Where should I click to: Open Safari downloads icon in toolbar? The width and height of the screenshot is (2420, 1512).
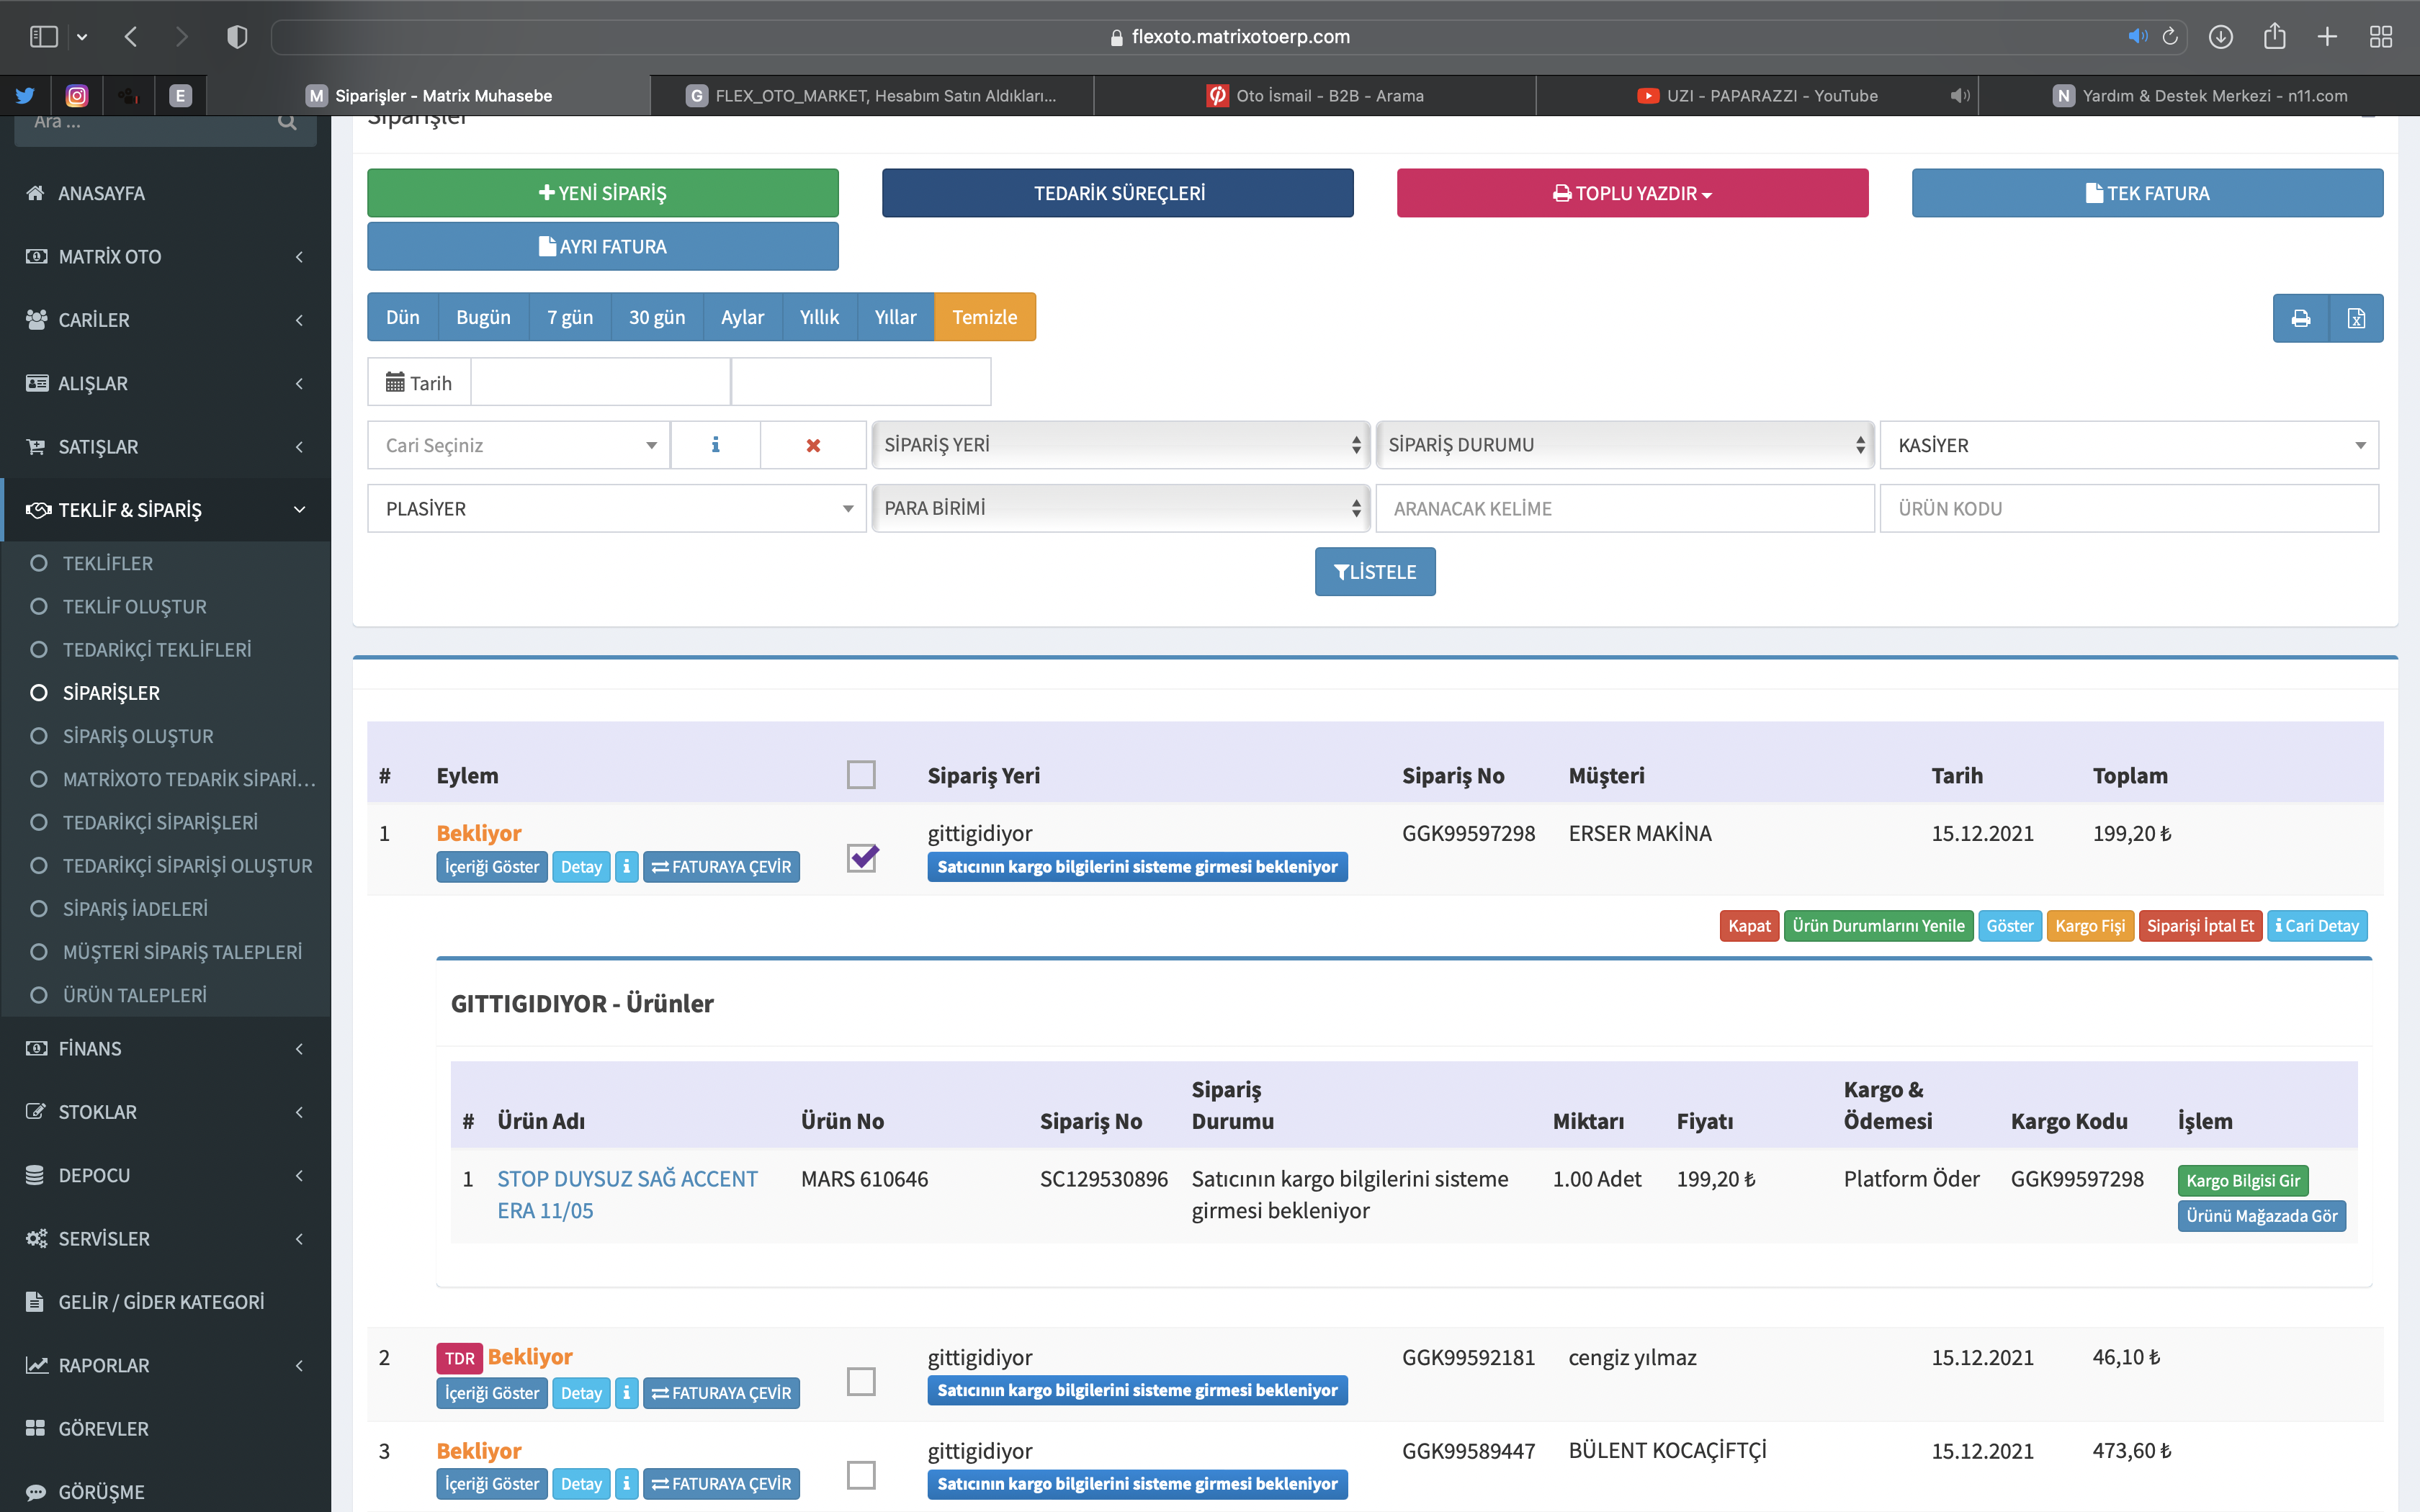click(x=2220, y=37)
